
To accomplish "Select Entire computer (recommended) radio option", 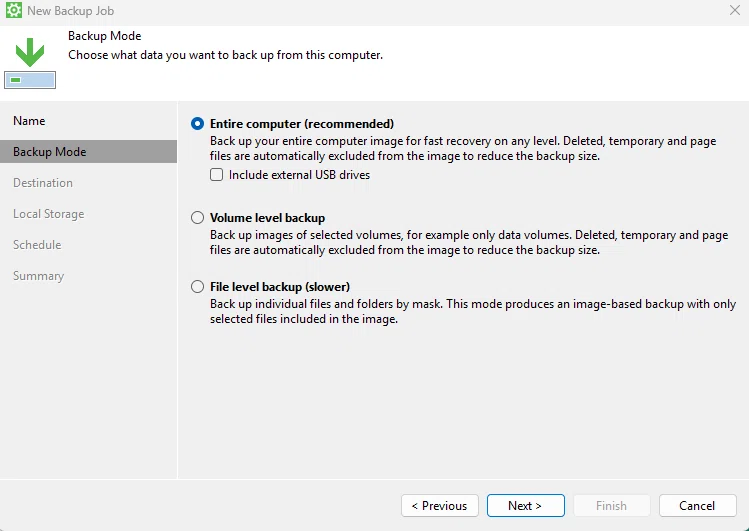I will click(197, 124).
